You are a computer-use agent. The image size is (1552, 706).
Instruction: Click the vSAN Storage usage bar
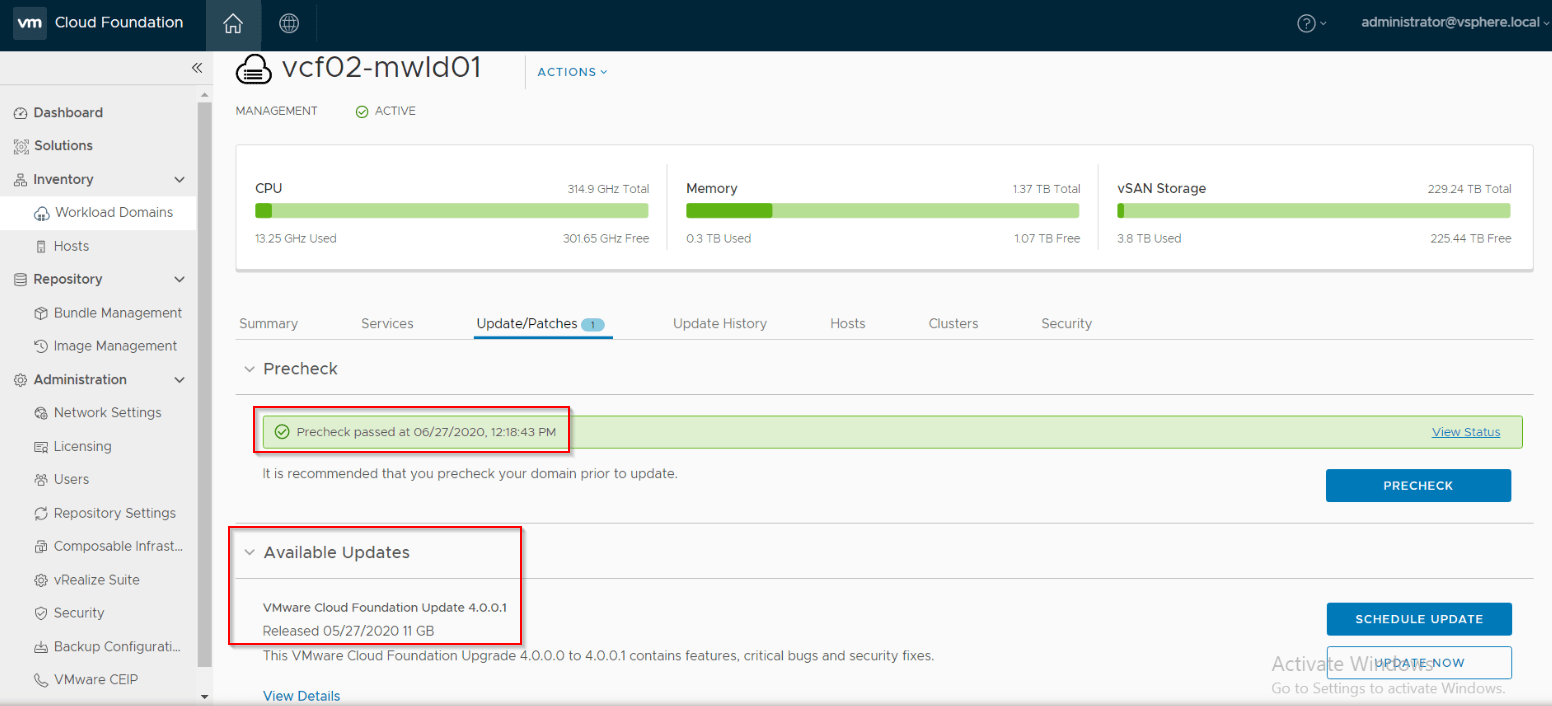coord(1314,211)
